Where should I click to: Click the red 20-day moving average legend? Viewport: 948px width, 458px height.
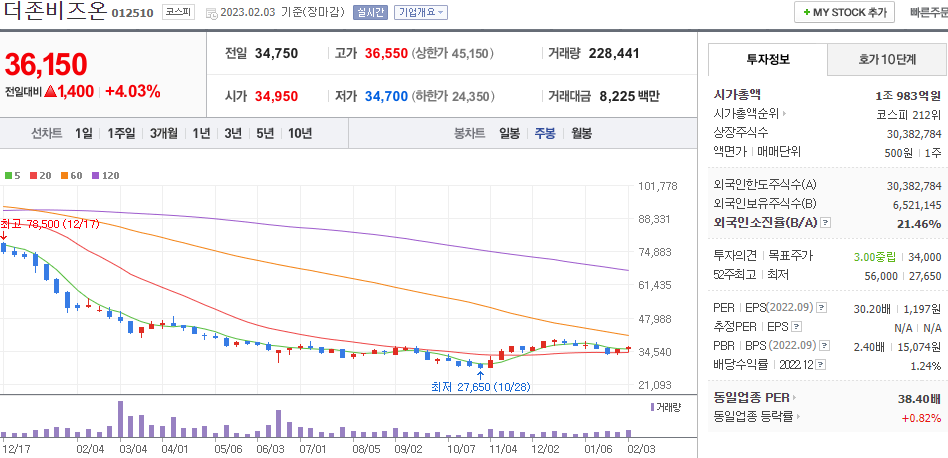coord(40,176)
